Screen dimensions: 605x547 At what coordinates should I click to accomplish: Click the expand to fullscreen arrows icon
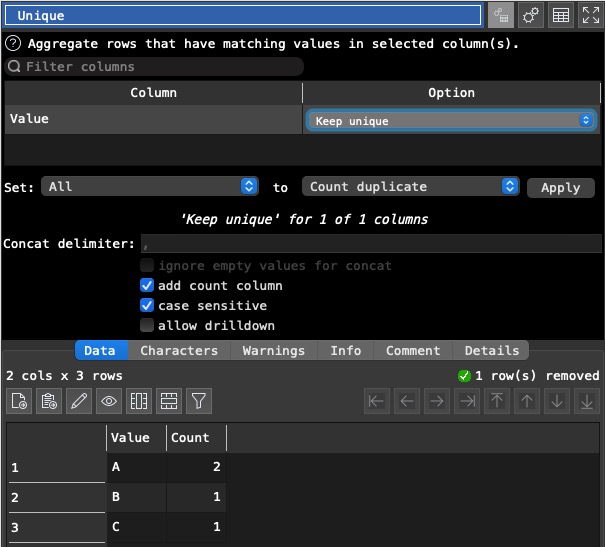coord(590,15)
